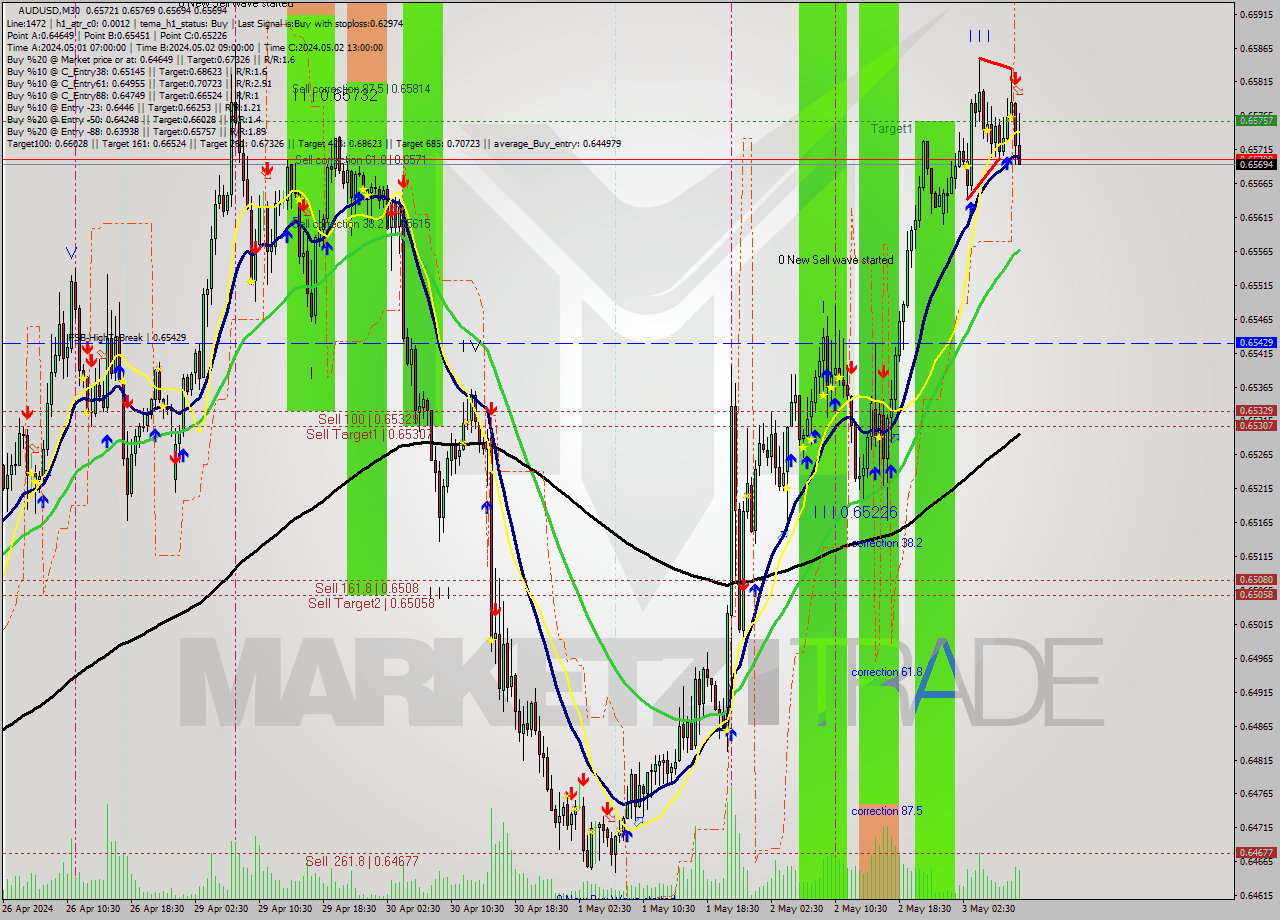Click the red 0.64677 price tag

coord(1257,853)
